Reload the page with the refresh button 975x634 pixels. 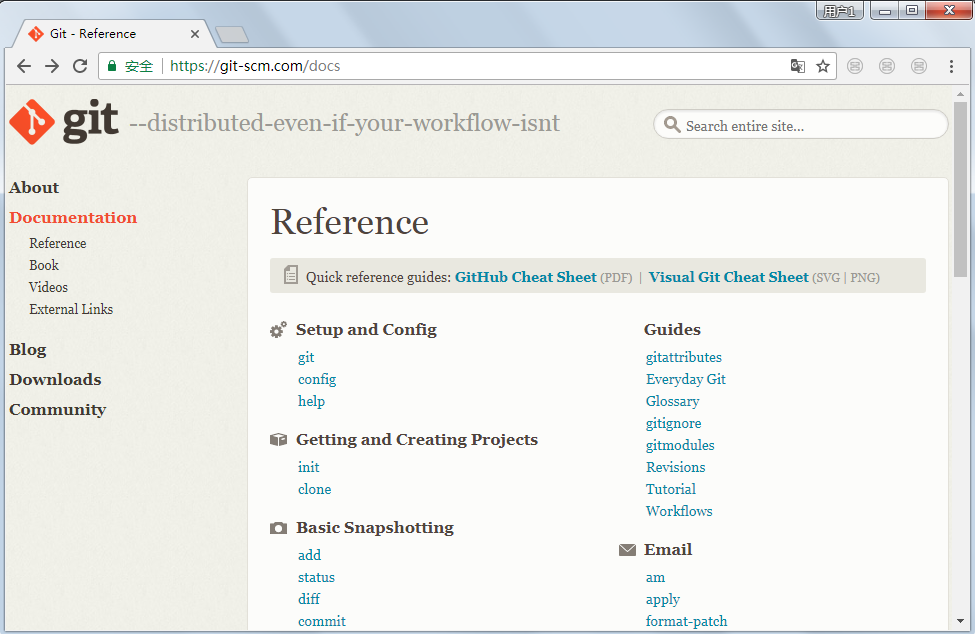(x=80, y=66)
